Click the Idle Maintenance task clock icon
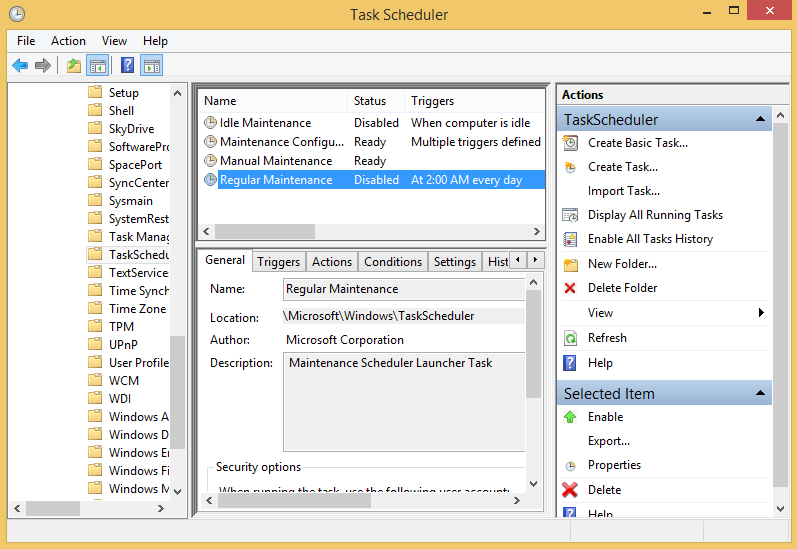This screenshot has width=797, height=549. click(210, 123)
